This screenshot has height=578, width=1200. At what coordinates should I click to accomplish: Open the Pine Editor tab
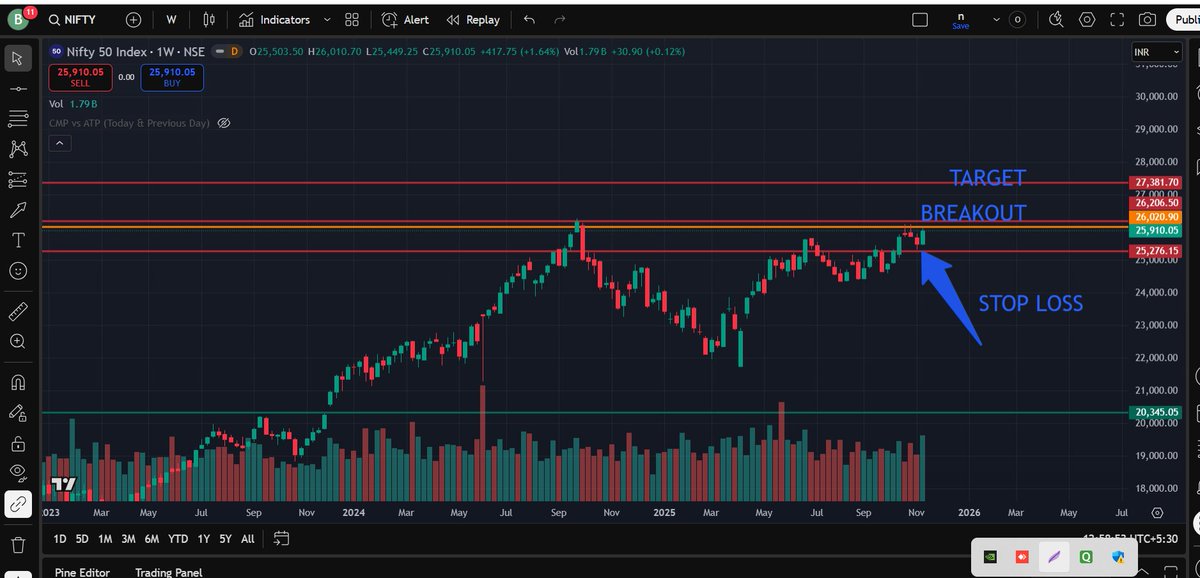pyautogui.click(x=81, y=572)
